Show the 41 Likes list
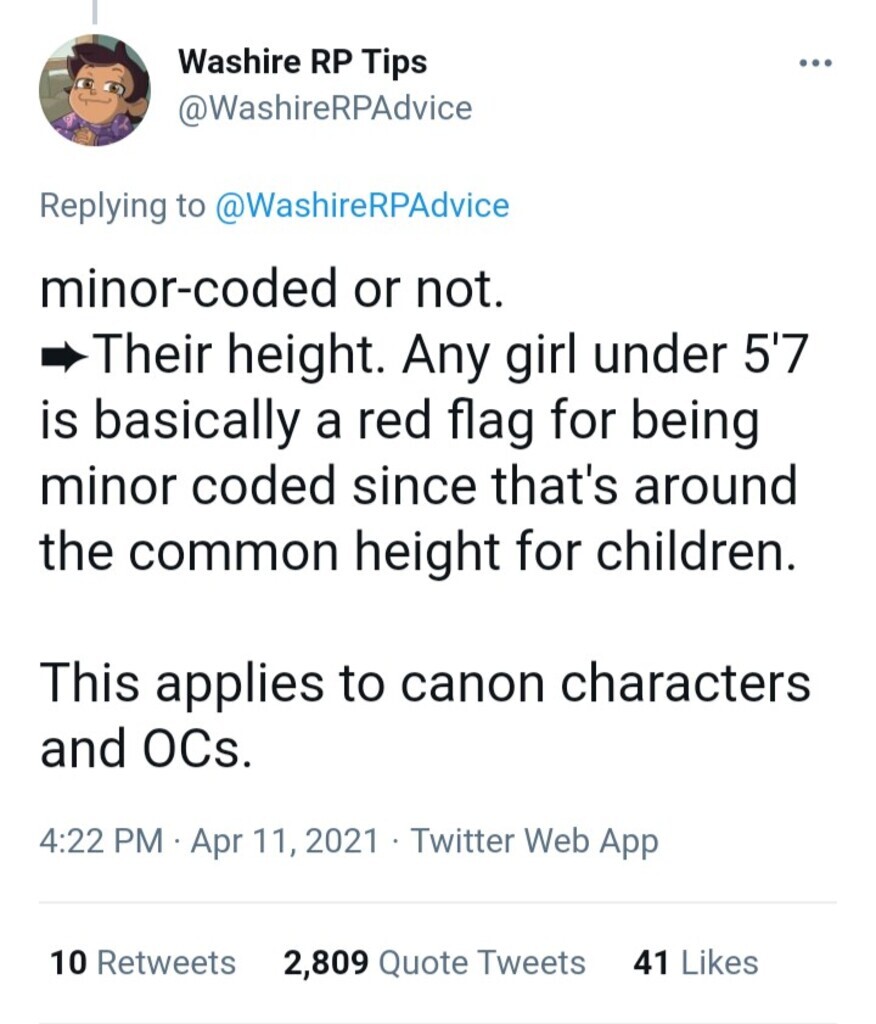The width and height of the screenshot is (876, 1024). tap(696, 963)
